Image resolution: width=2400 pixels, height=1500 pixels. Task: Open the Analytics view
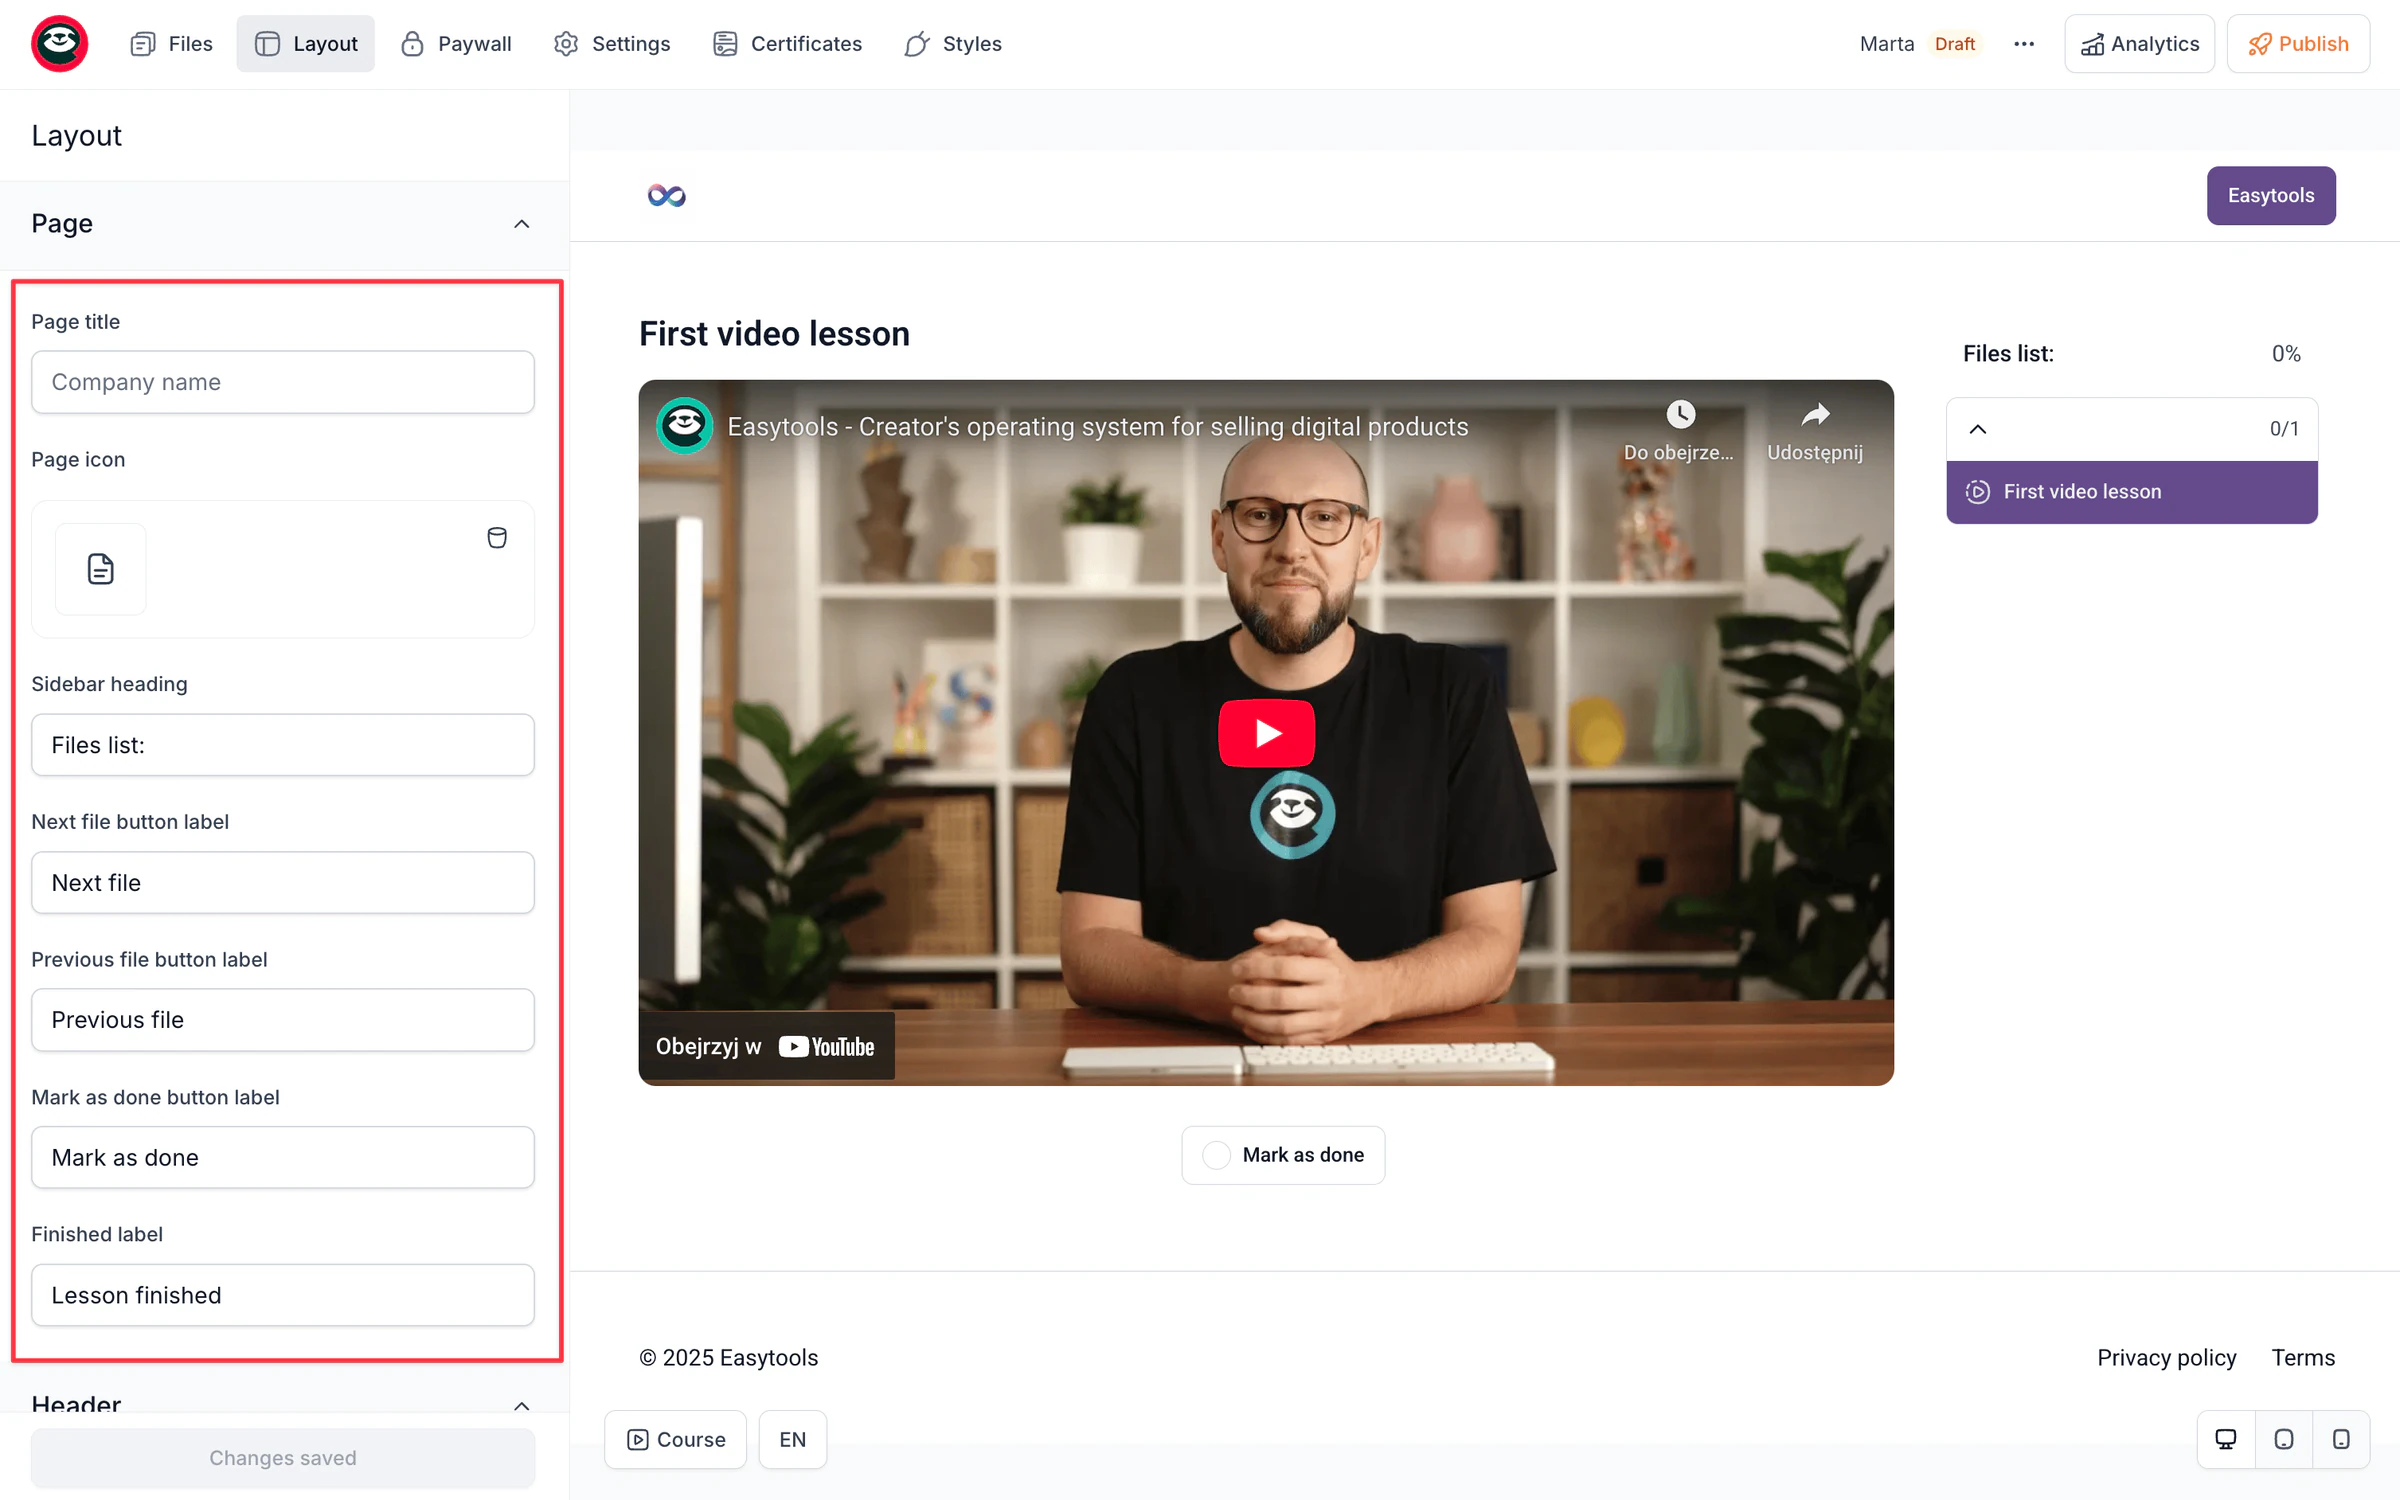tap(2140, 44)
